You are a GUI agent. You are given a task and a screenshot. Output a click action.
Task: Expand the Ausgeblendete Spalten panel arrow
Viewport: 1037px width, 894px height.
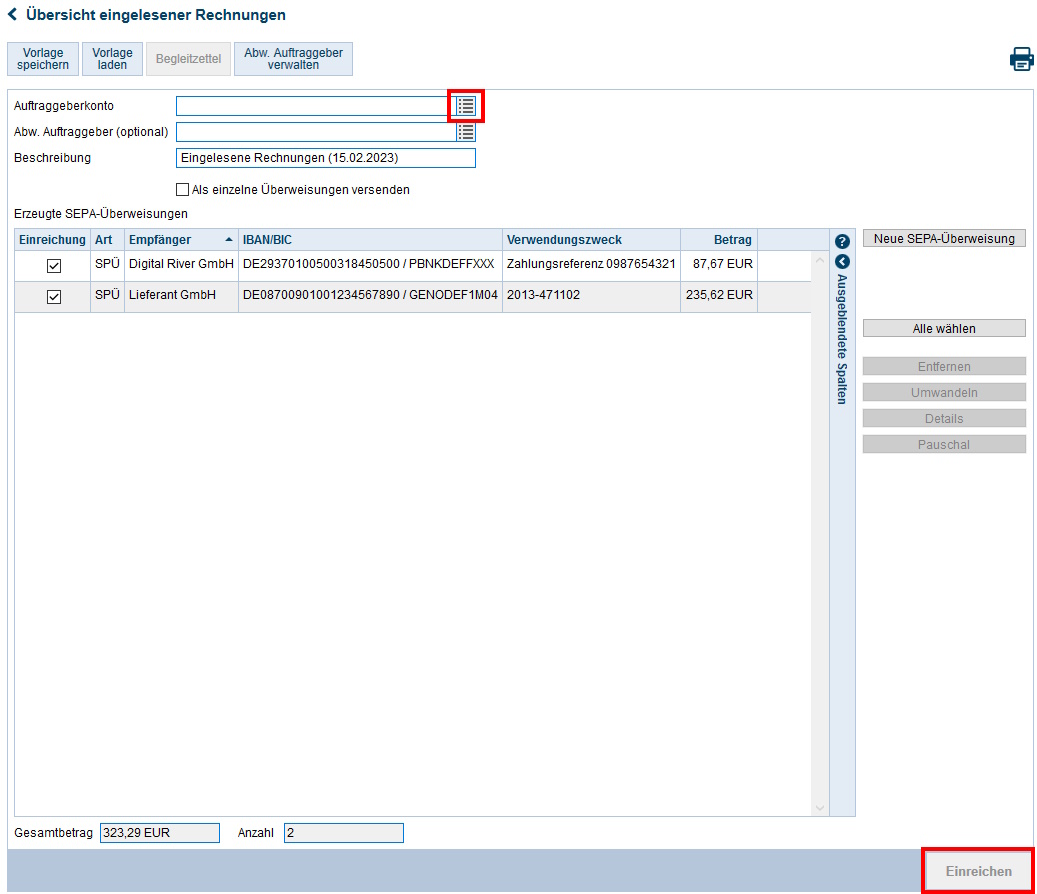tap(842, 261)
